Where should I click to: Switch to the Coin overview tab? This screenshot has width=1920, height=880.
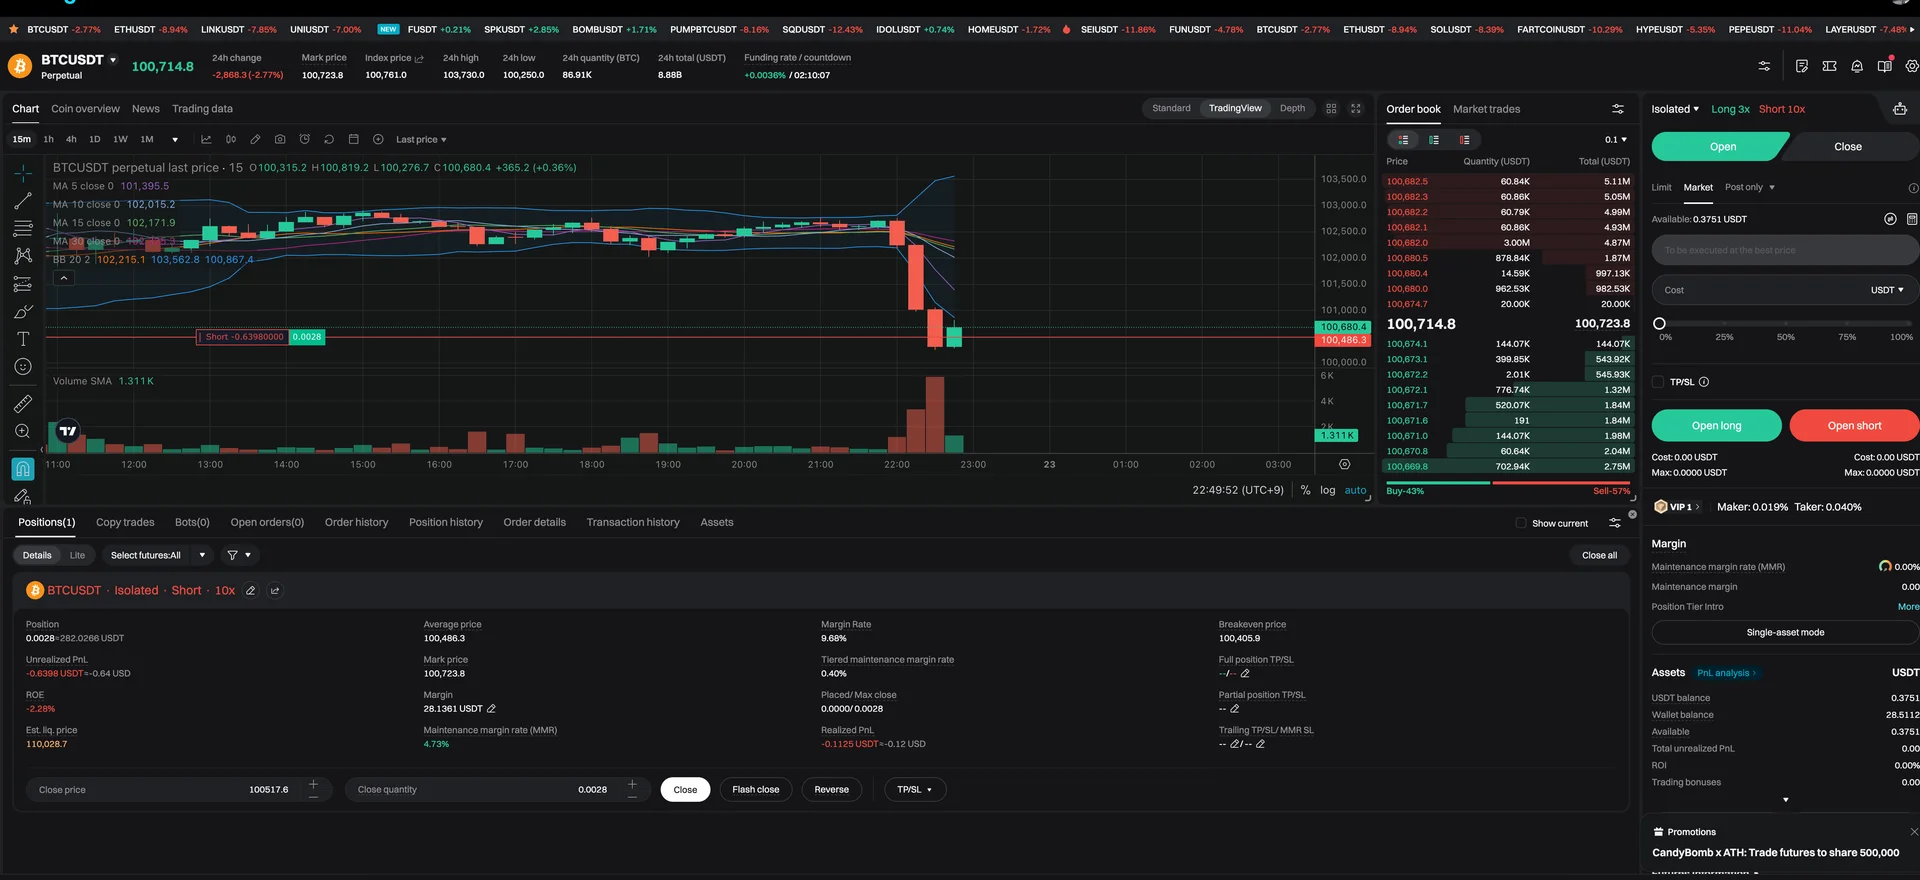point(85,109)
